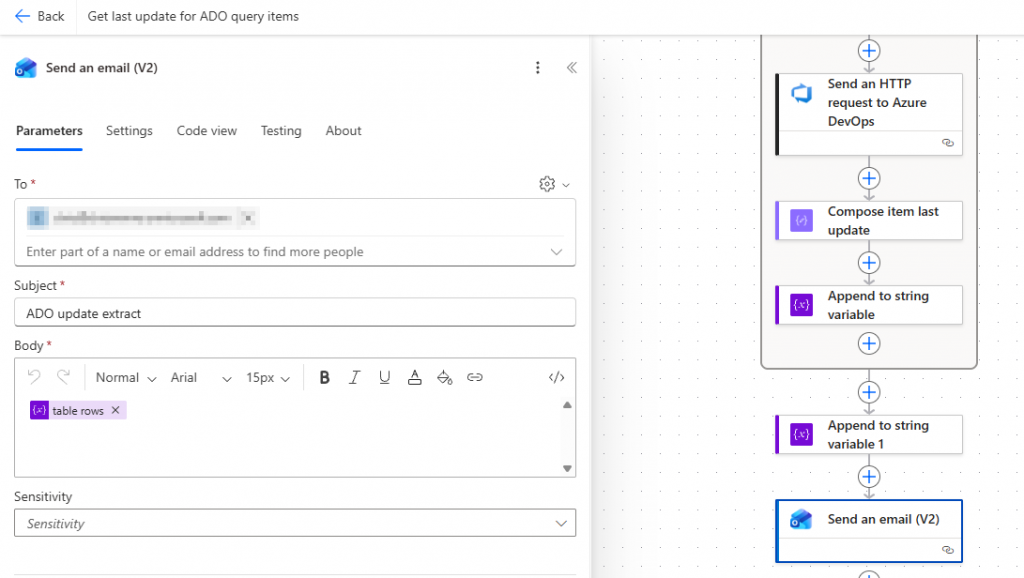
Task: Click the highlight color paint bucket icon
Action: coord(445,378)
